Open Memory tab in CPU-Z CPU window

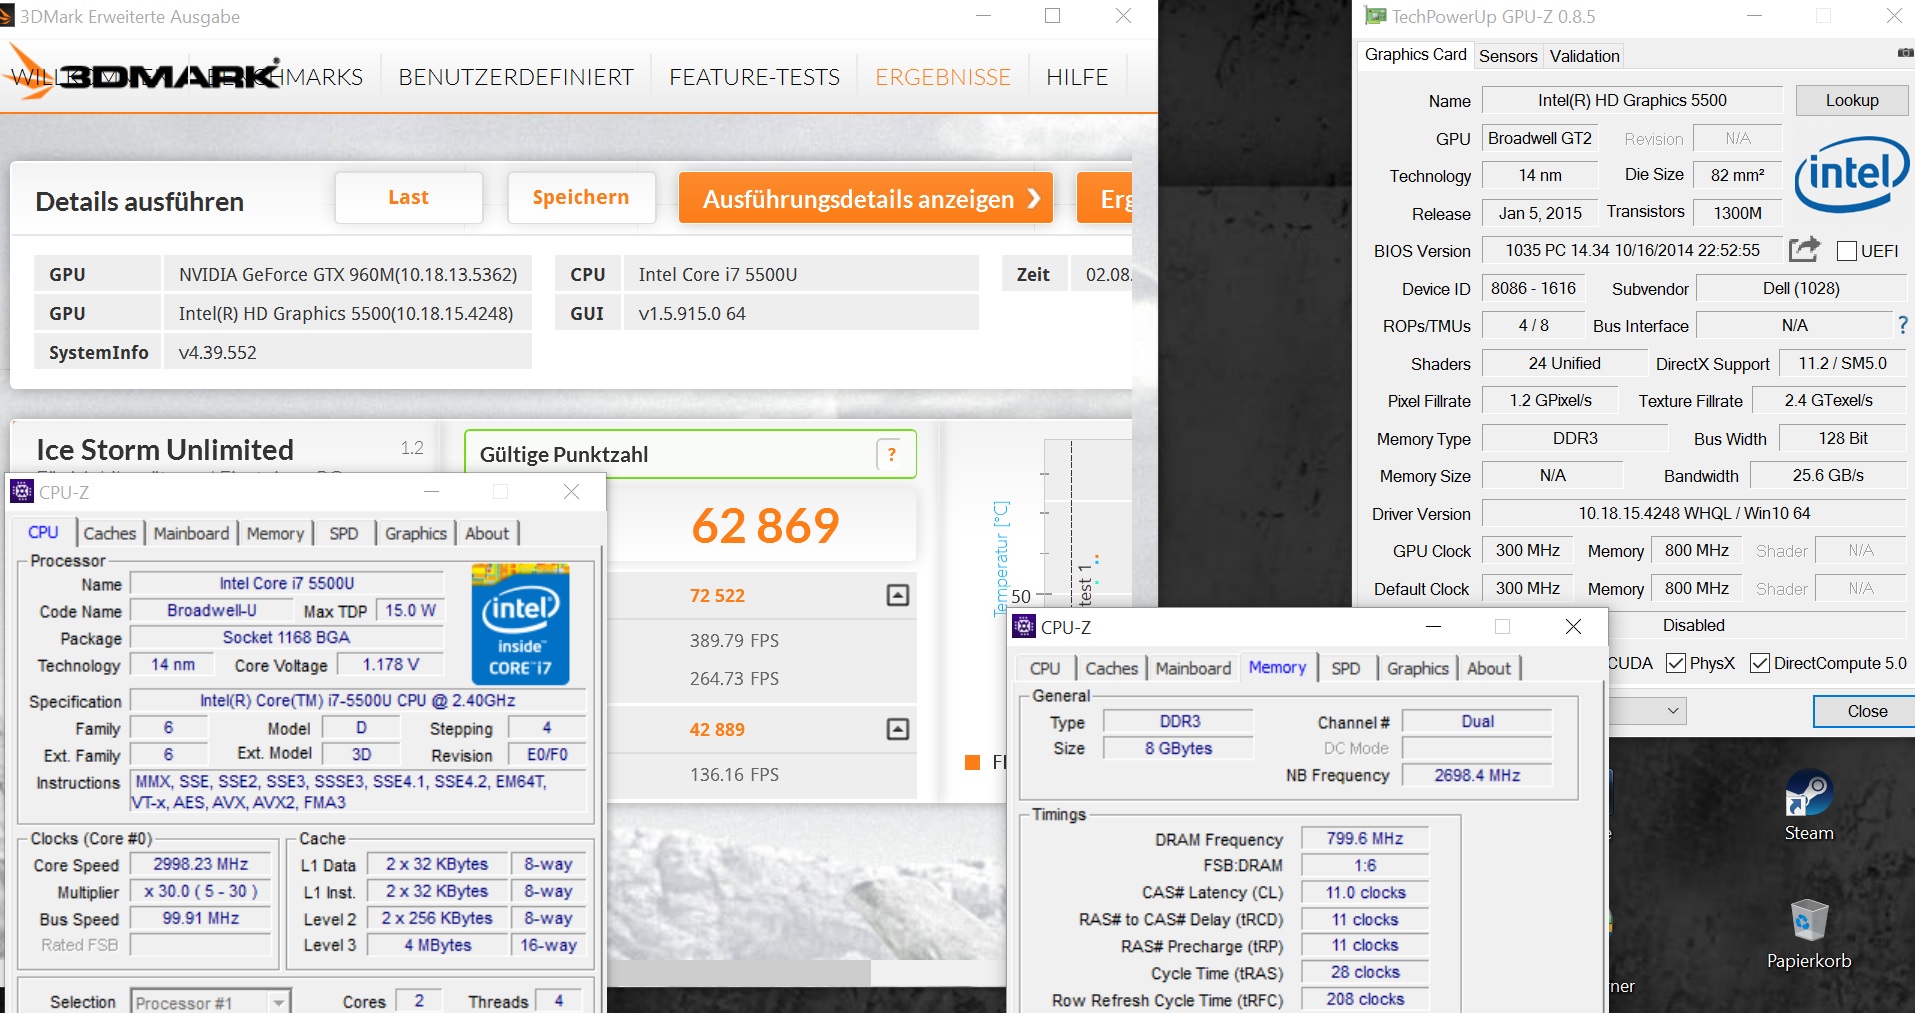click(275, 533)
